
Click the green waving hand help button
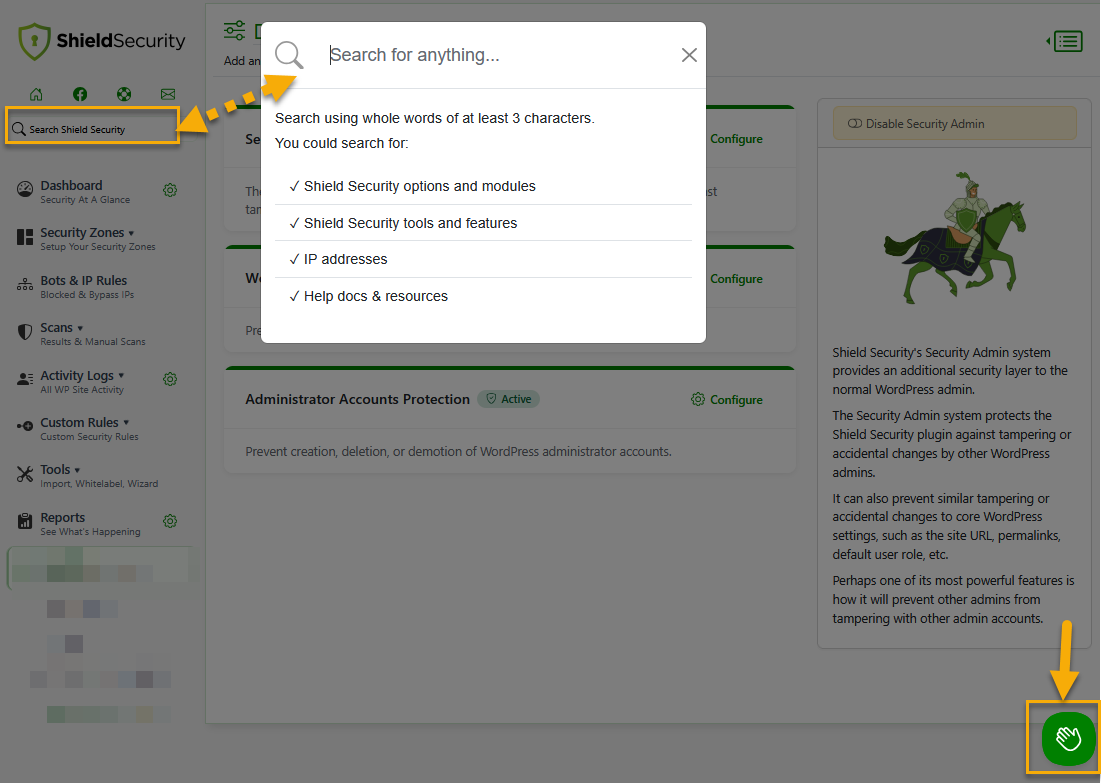(x=1069, y=739)
